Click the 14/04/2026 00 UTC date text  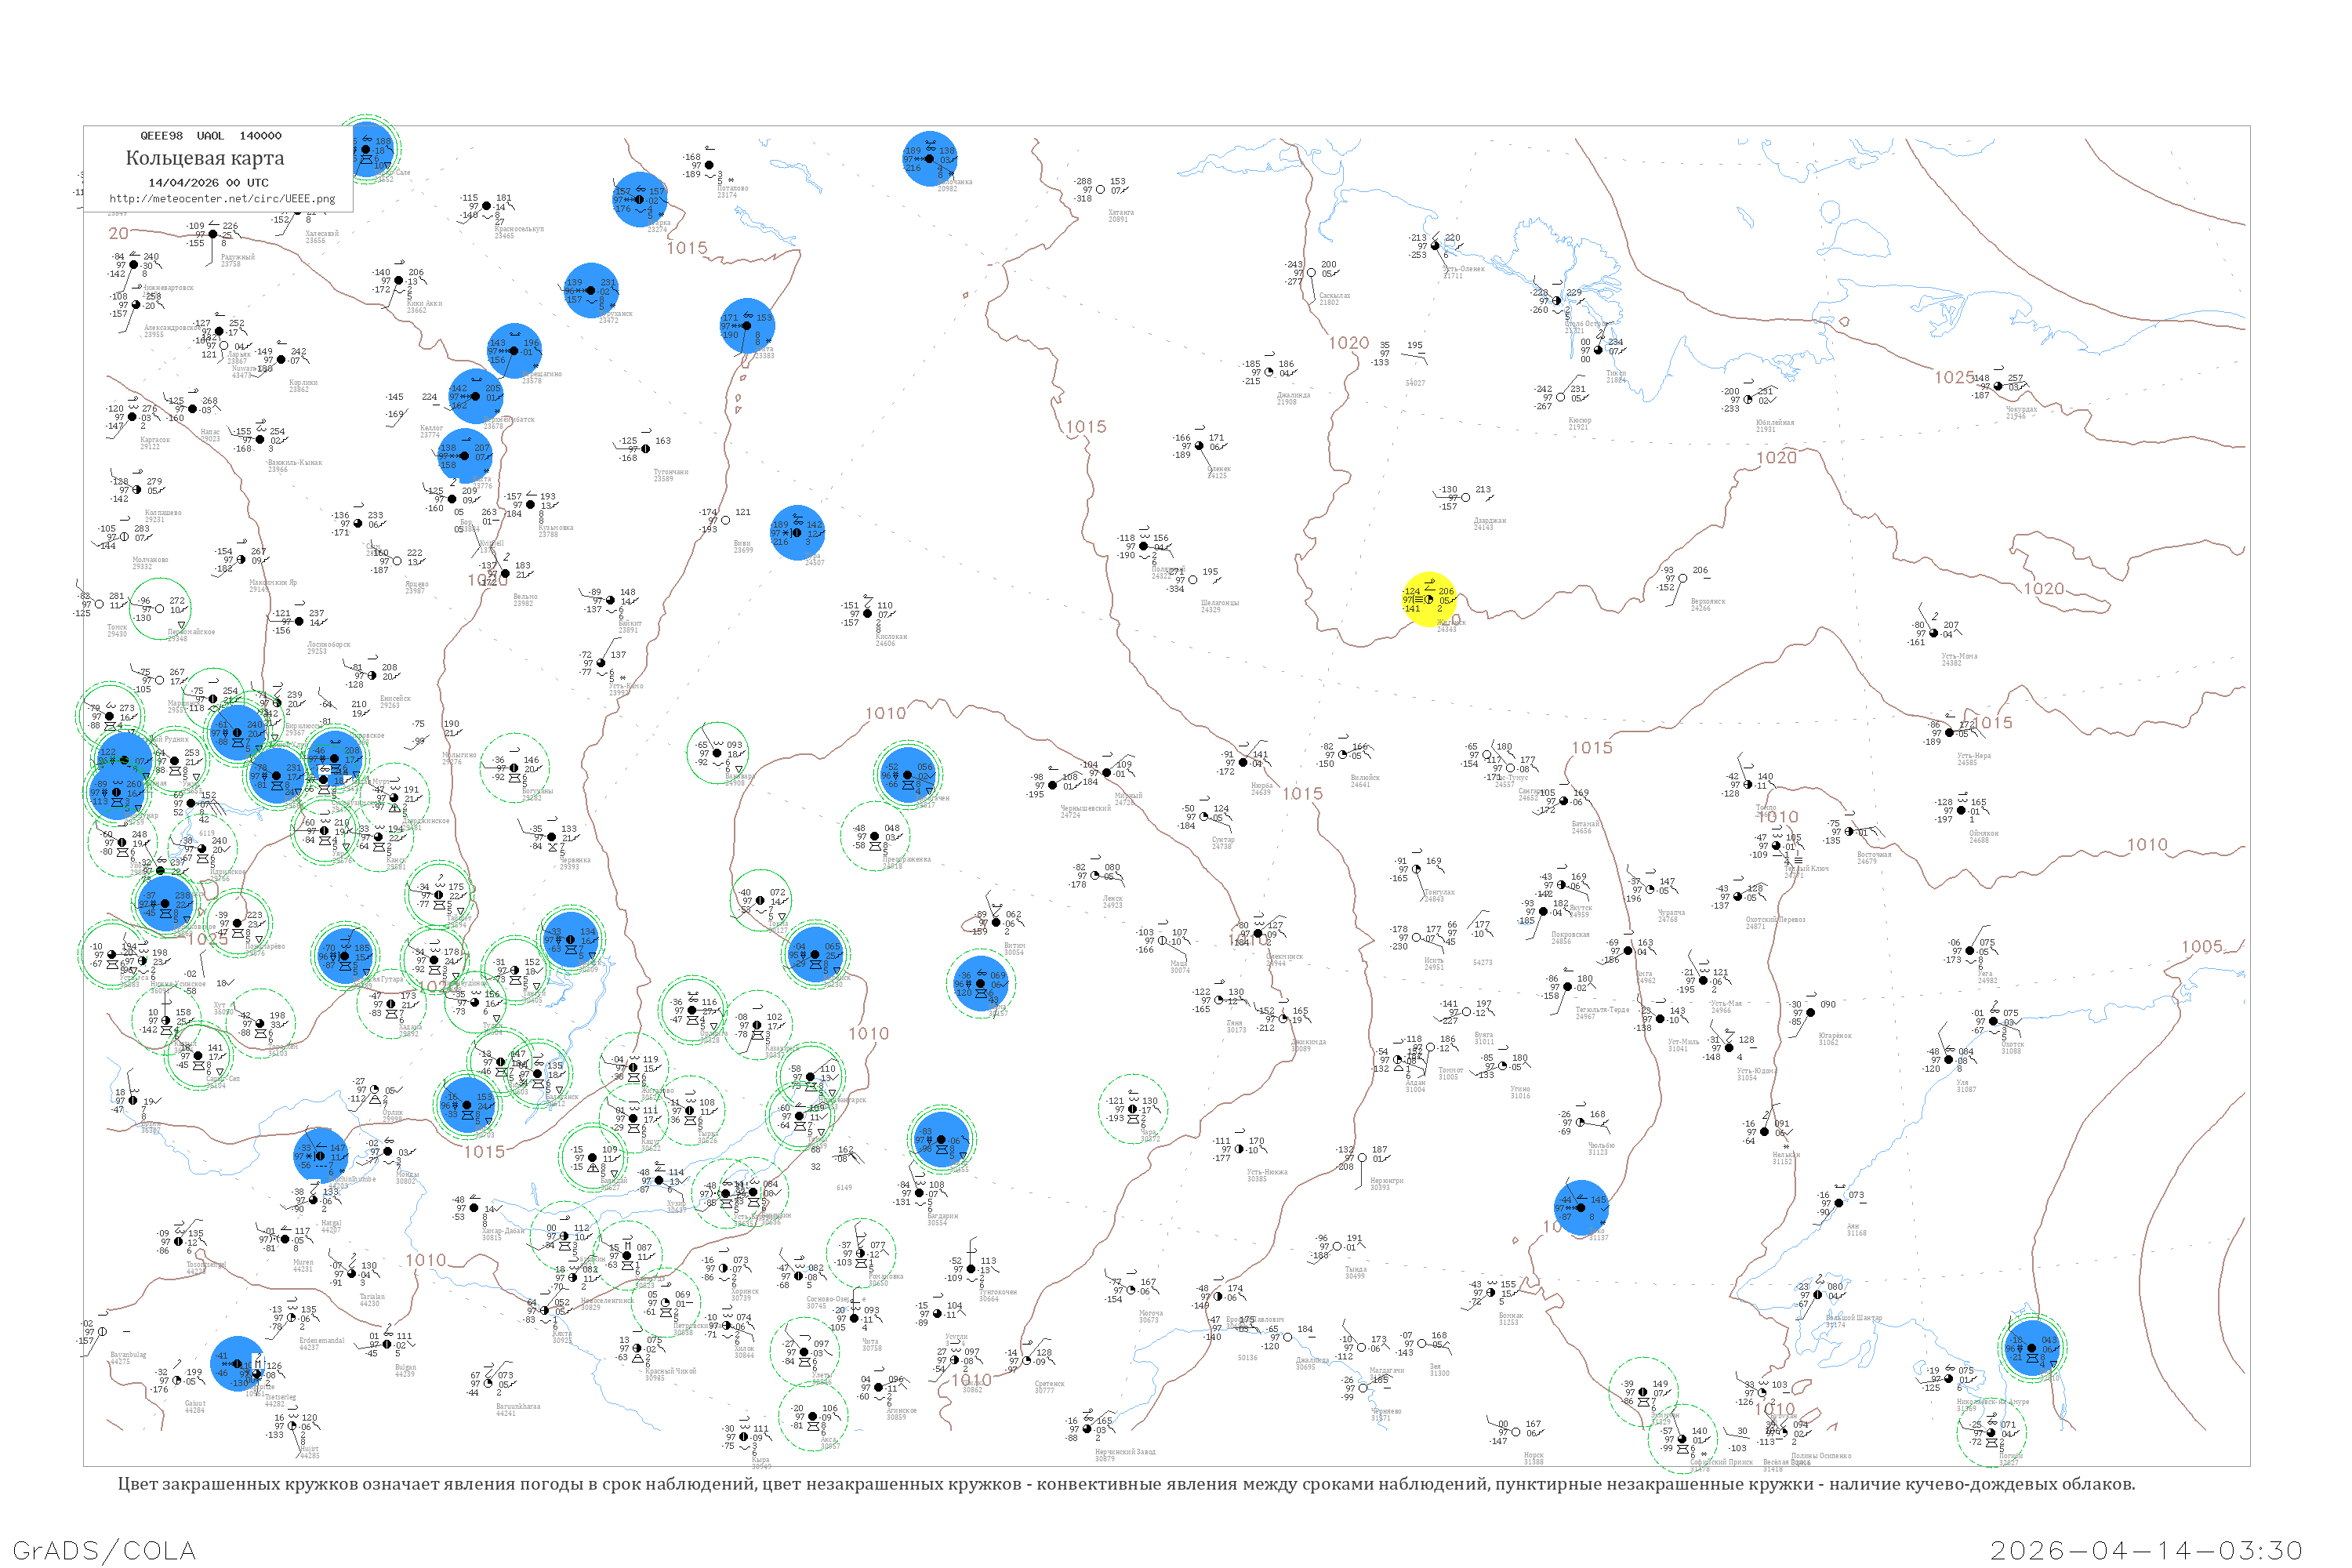[x=208, y=183]
